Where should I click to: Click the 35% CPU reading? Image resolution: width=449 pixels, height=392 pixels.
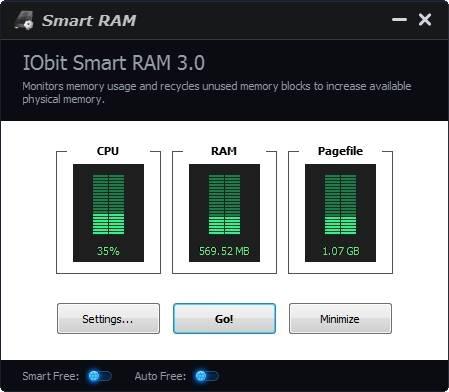point(108,251)
